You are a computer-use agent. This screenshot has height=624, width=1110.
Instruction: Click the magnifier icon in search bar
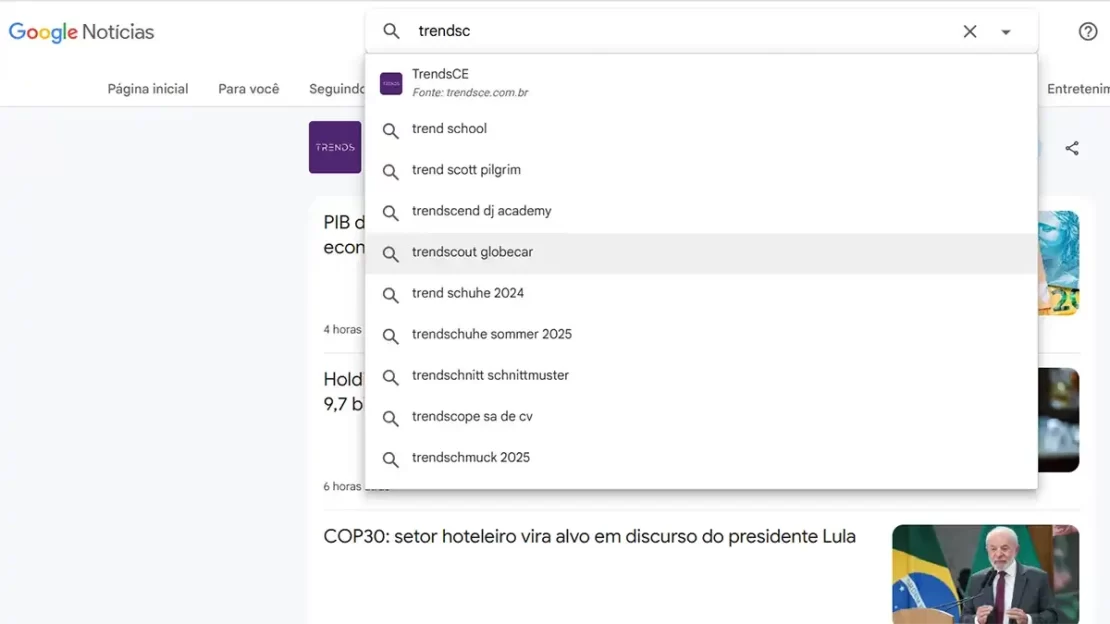click(391, 31)
